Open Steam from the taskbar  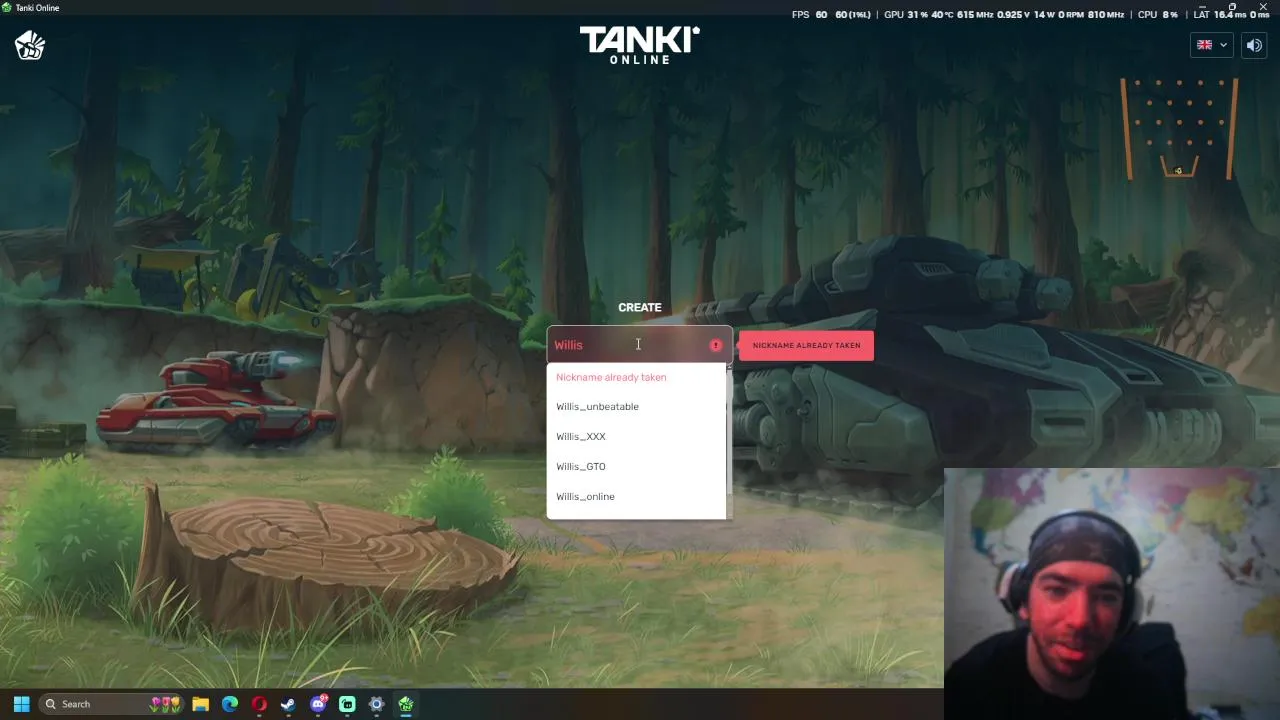tap(288, 704)
